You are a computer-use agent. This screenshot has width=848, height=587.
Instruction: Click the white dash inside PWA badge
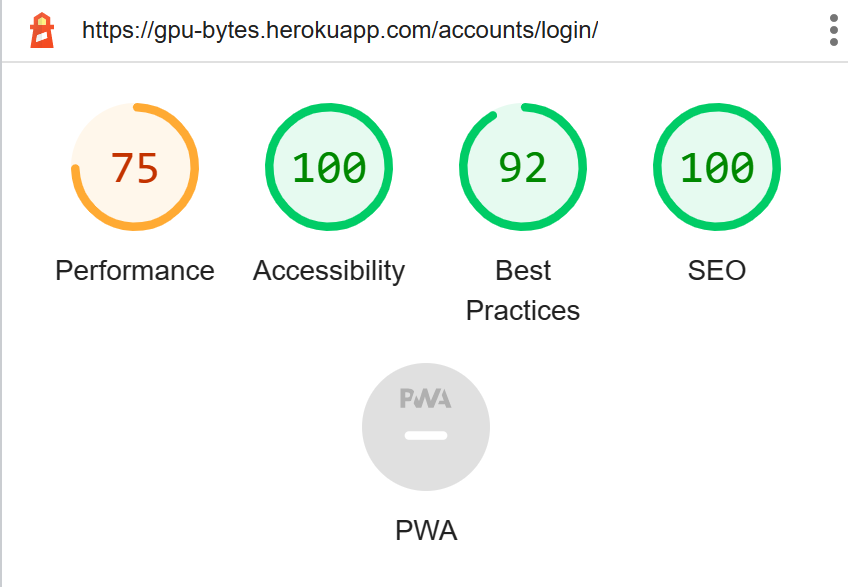point(426,436)
